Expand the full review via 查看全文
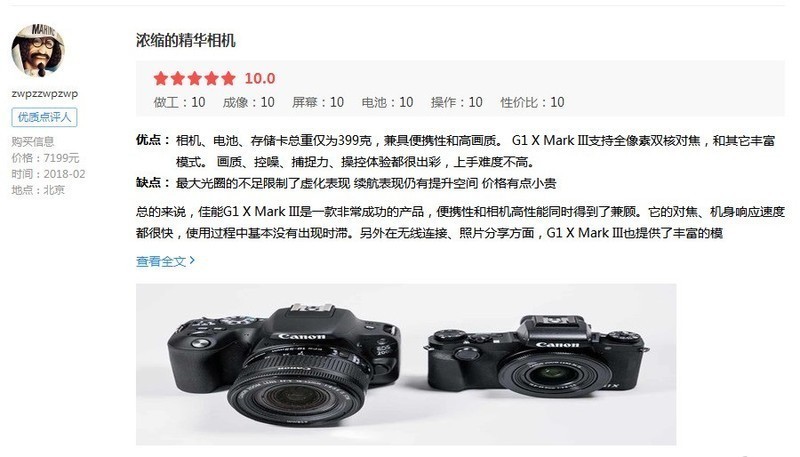 tap(161, 262)
